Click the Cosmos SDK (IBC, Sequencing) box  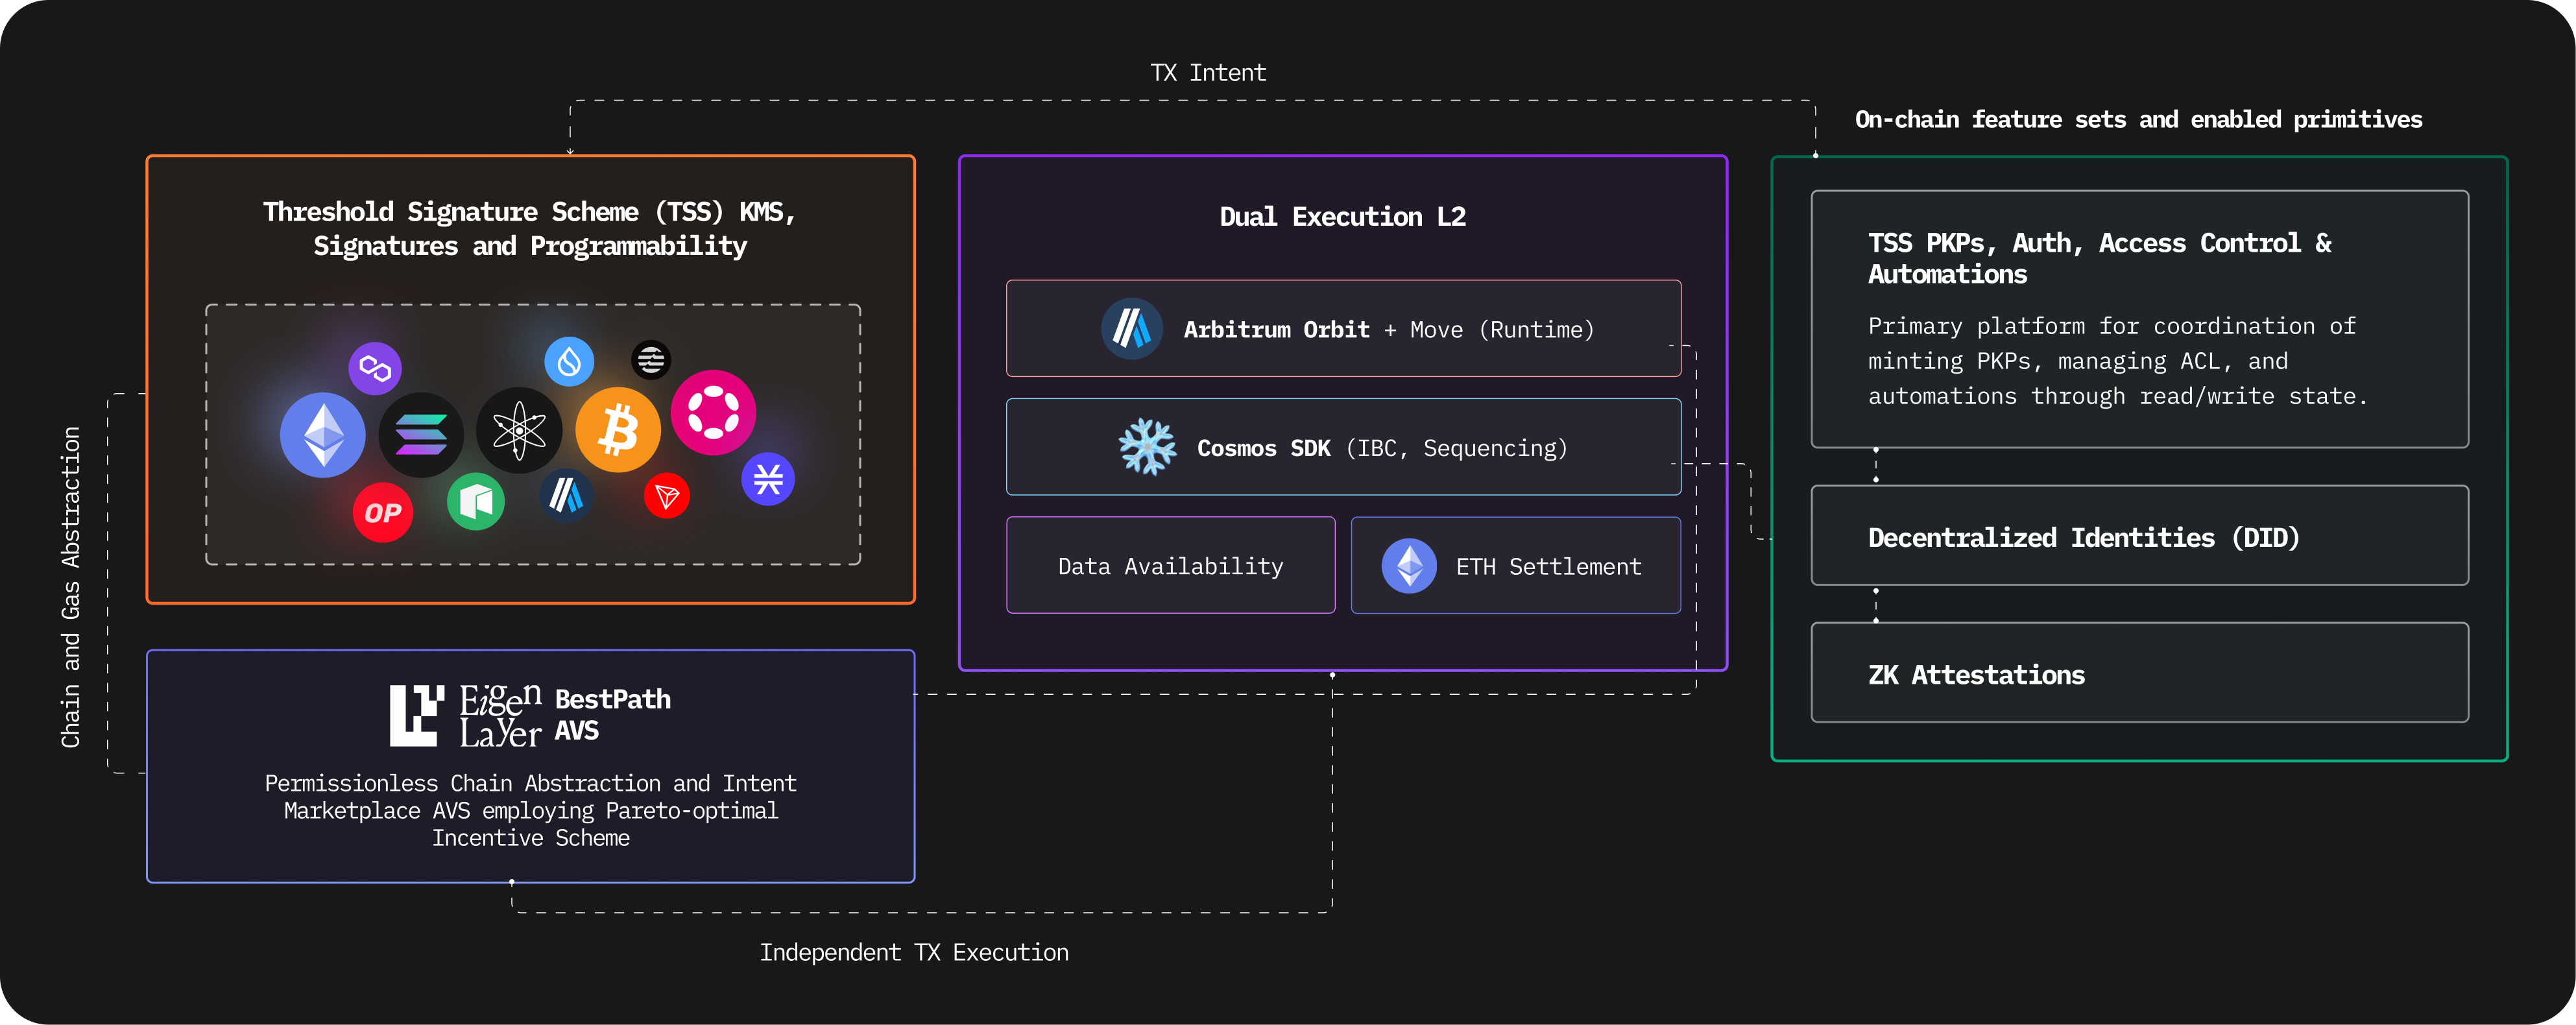coord(1343,446)
